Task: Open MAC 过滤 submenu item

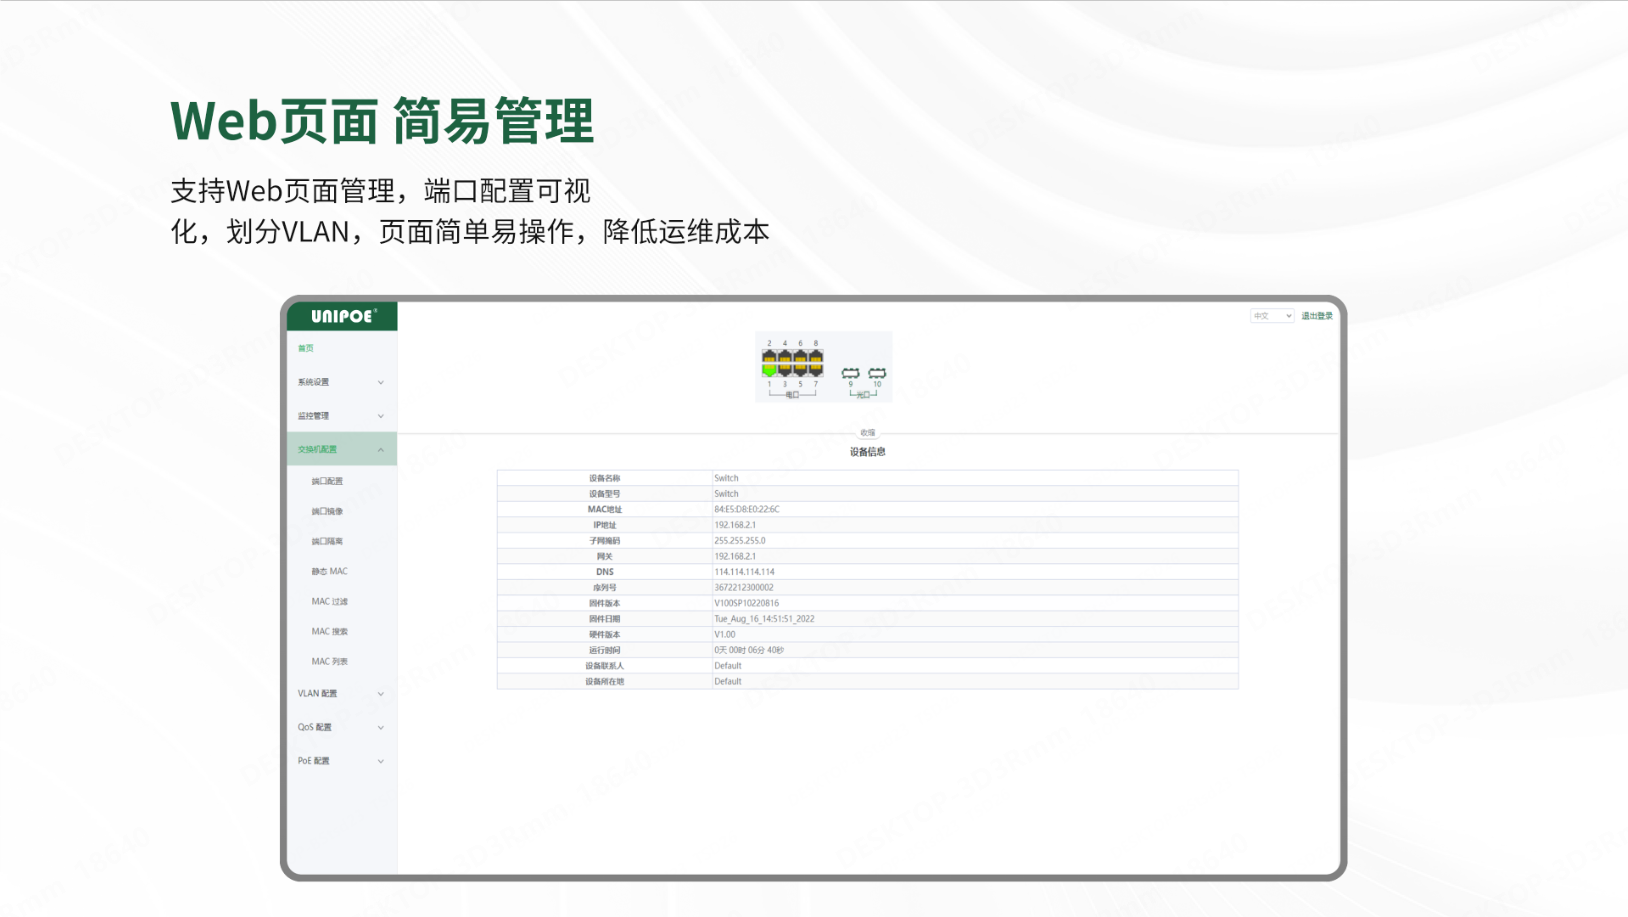Action: tap(329, 601)
